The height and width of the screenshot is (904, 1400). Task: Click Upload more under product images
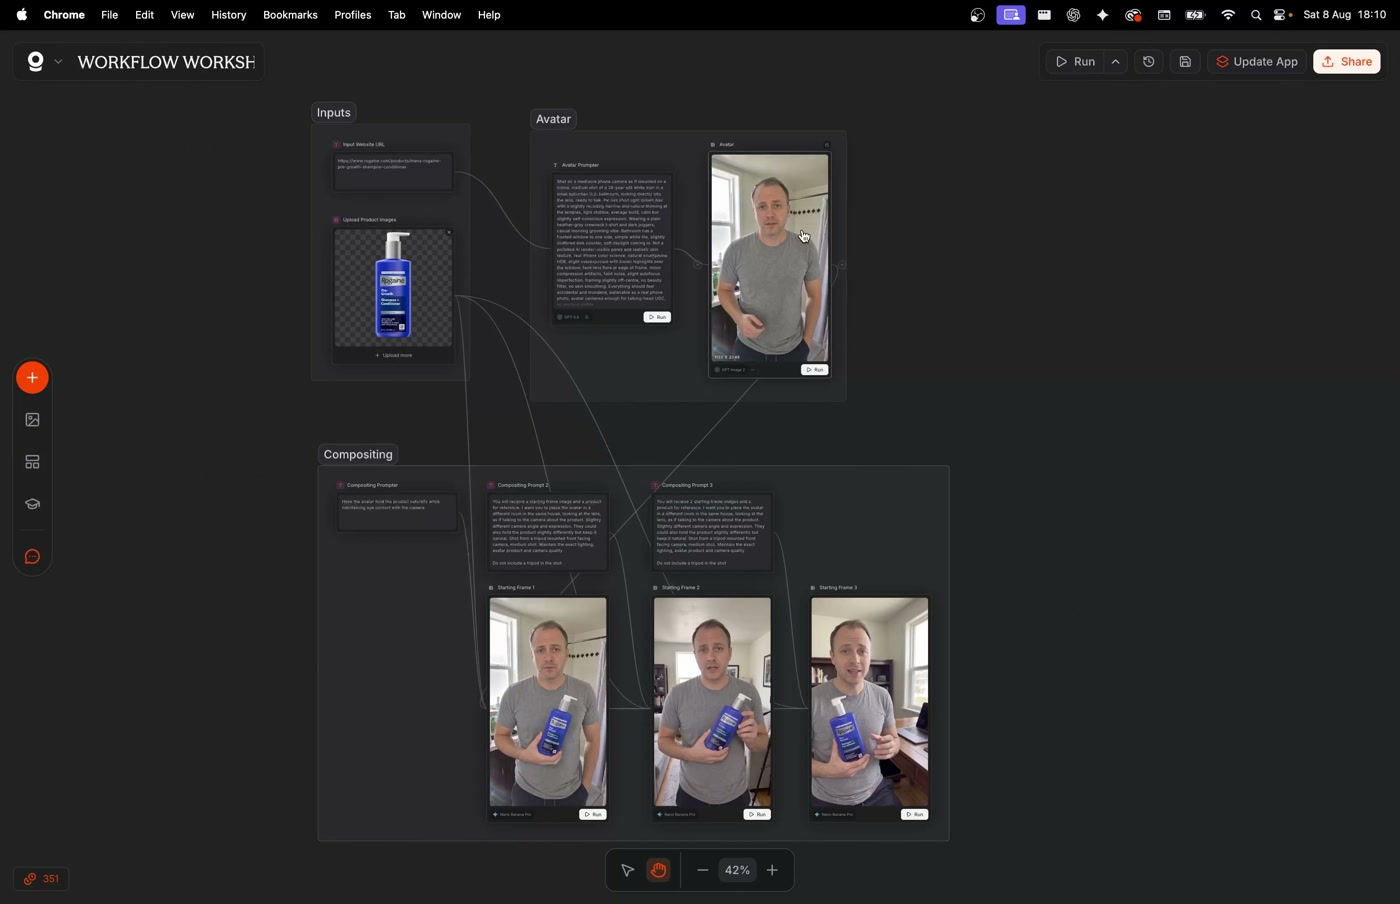tap(393, 355)
